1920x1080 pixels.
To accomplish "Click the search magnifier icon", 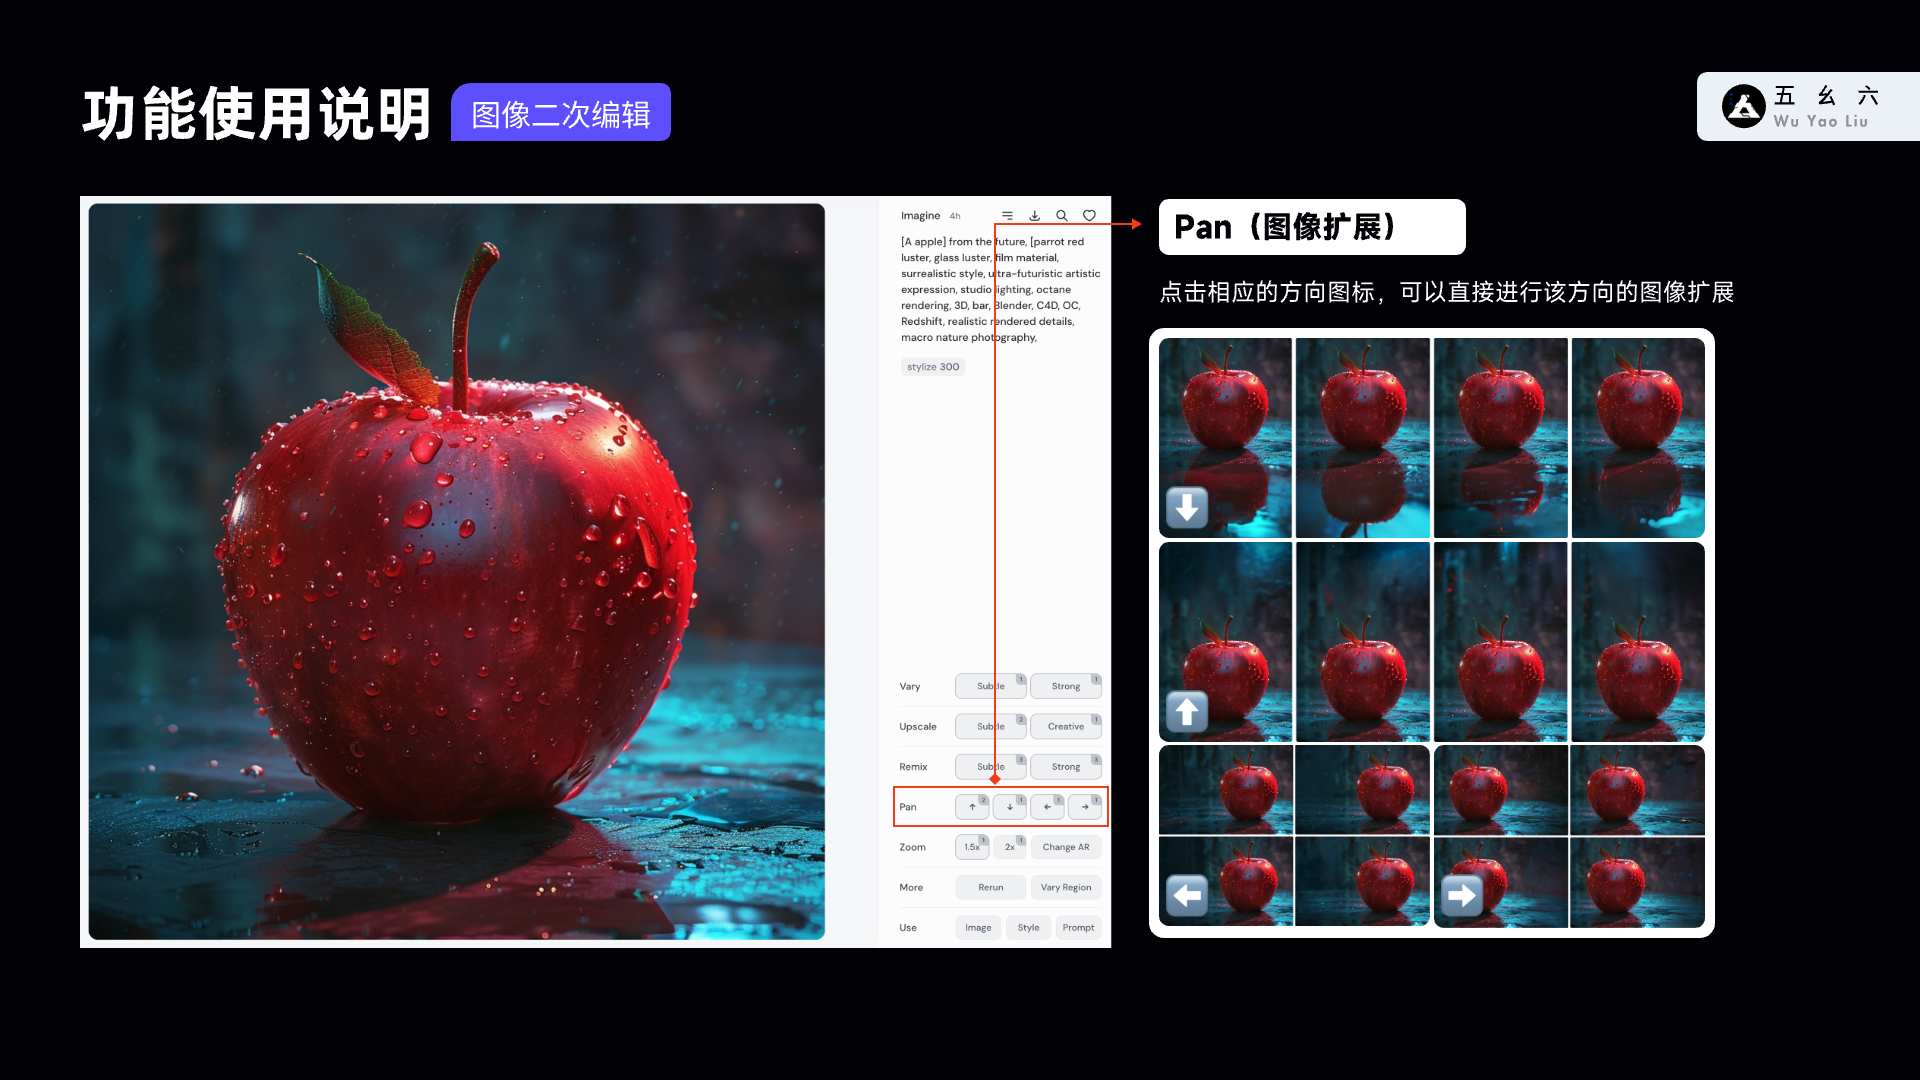I will tap(1062, 216).
